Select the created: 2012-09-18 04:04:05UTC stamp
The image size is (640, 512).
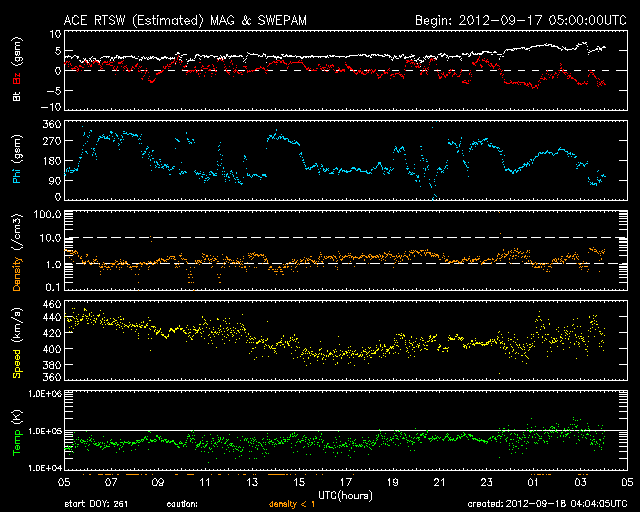547,504
